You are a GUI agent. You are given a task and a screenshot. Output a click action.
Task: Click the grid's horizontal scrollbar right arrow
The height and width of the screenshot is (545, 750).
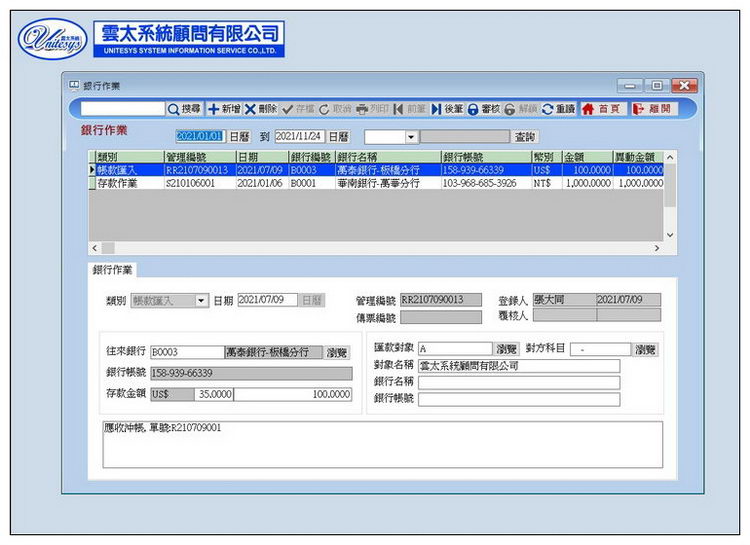657,247
